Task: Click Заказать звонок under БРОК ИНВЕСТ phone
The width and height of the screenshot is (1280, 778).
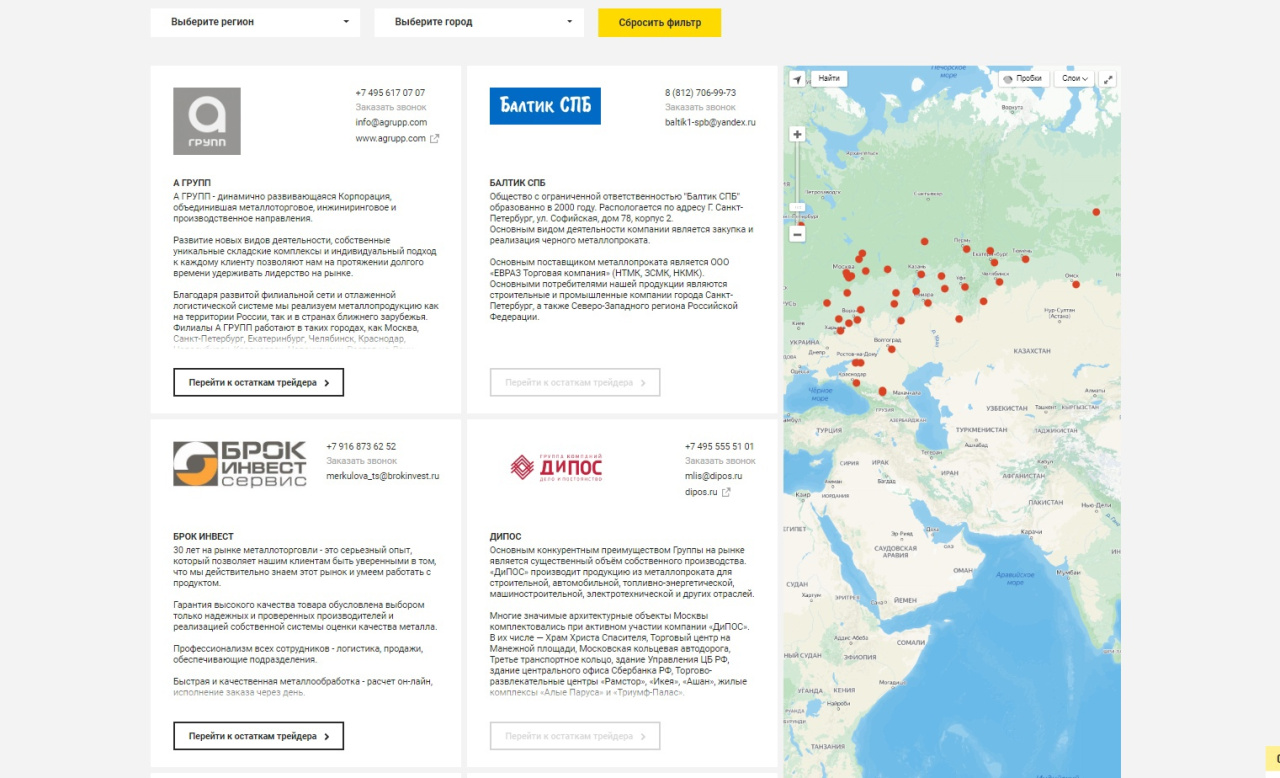Action: (x=362, y=461)
